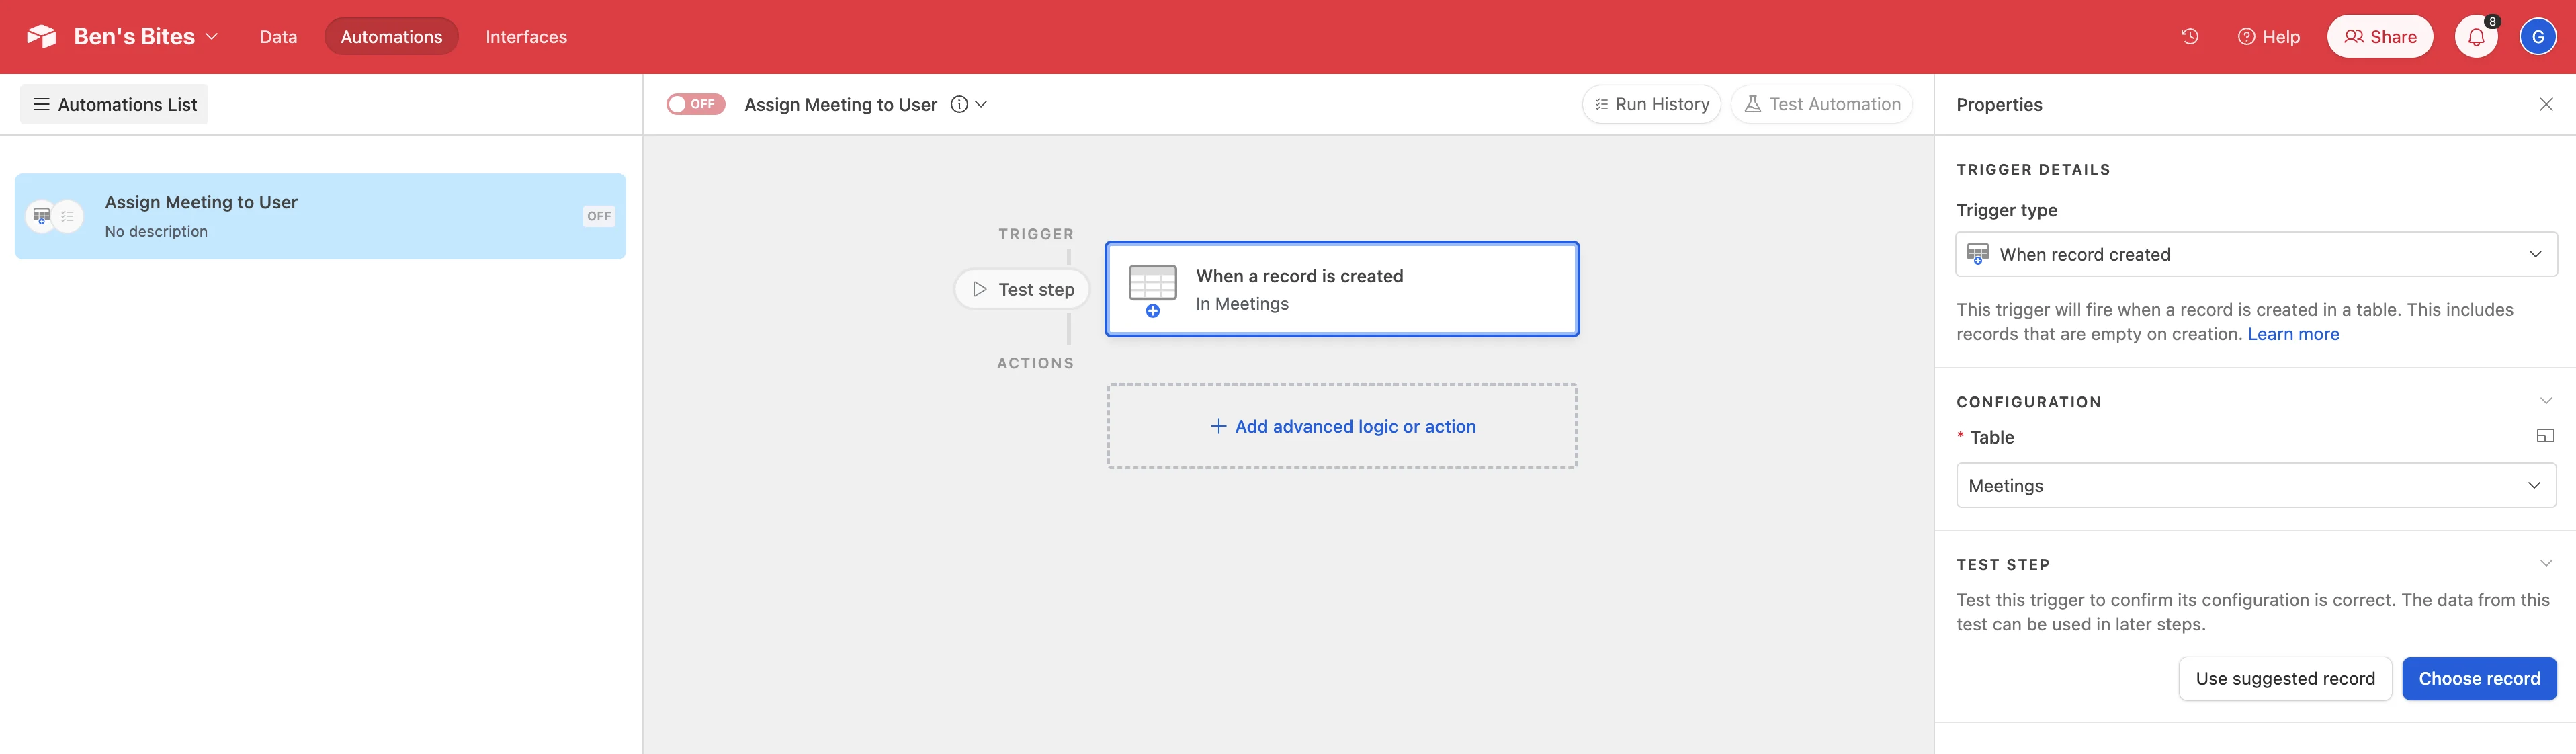Collapse the Test Step section
The width and height of the screenshot is (2576, 754).
[x=2545, y=564]
